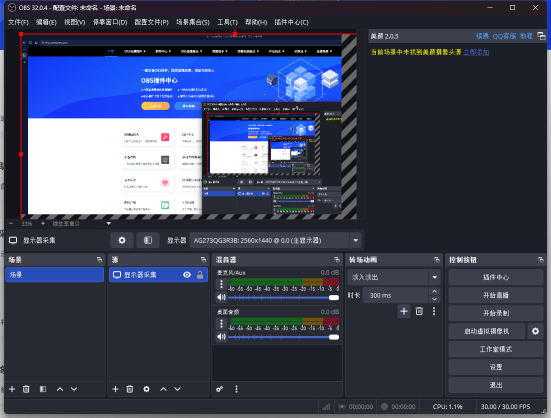Float the 转场动画 panel using its header icon

(437, 260)
